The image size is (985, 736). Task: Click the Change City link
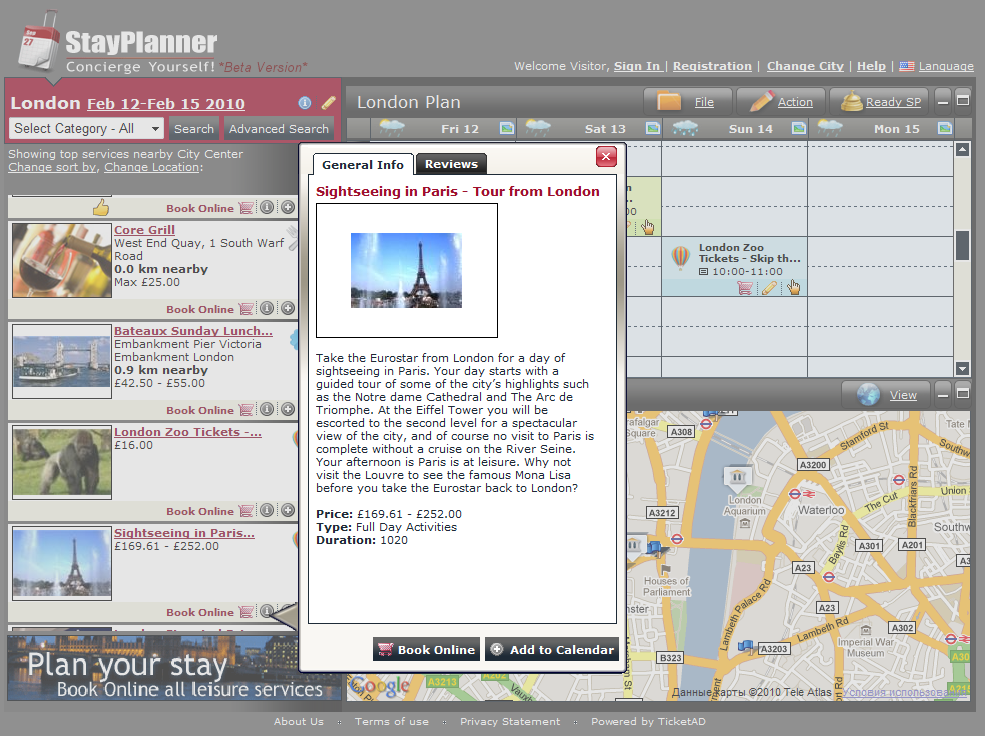point(805,66)
